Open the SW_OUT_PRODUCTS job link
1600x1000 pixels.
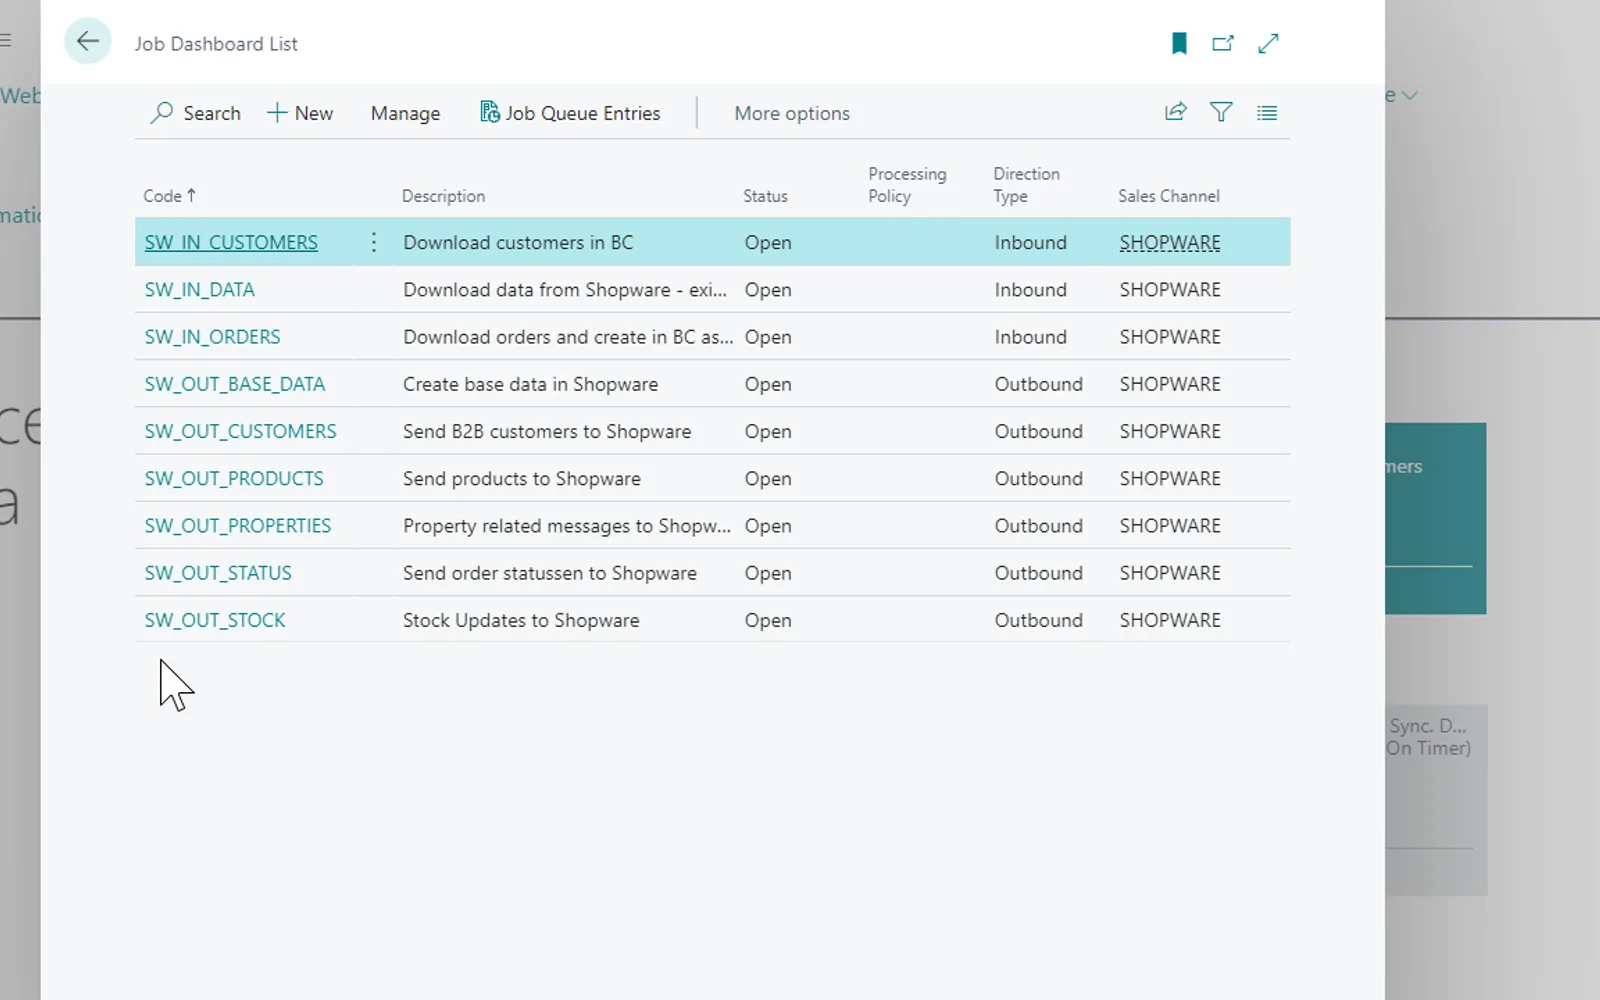coord(234,478)
